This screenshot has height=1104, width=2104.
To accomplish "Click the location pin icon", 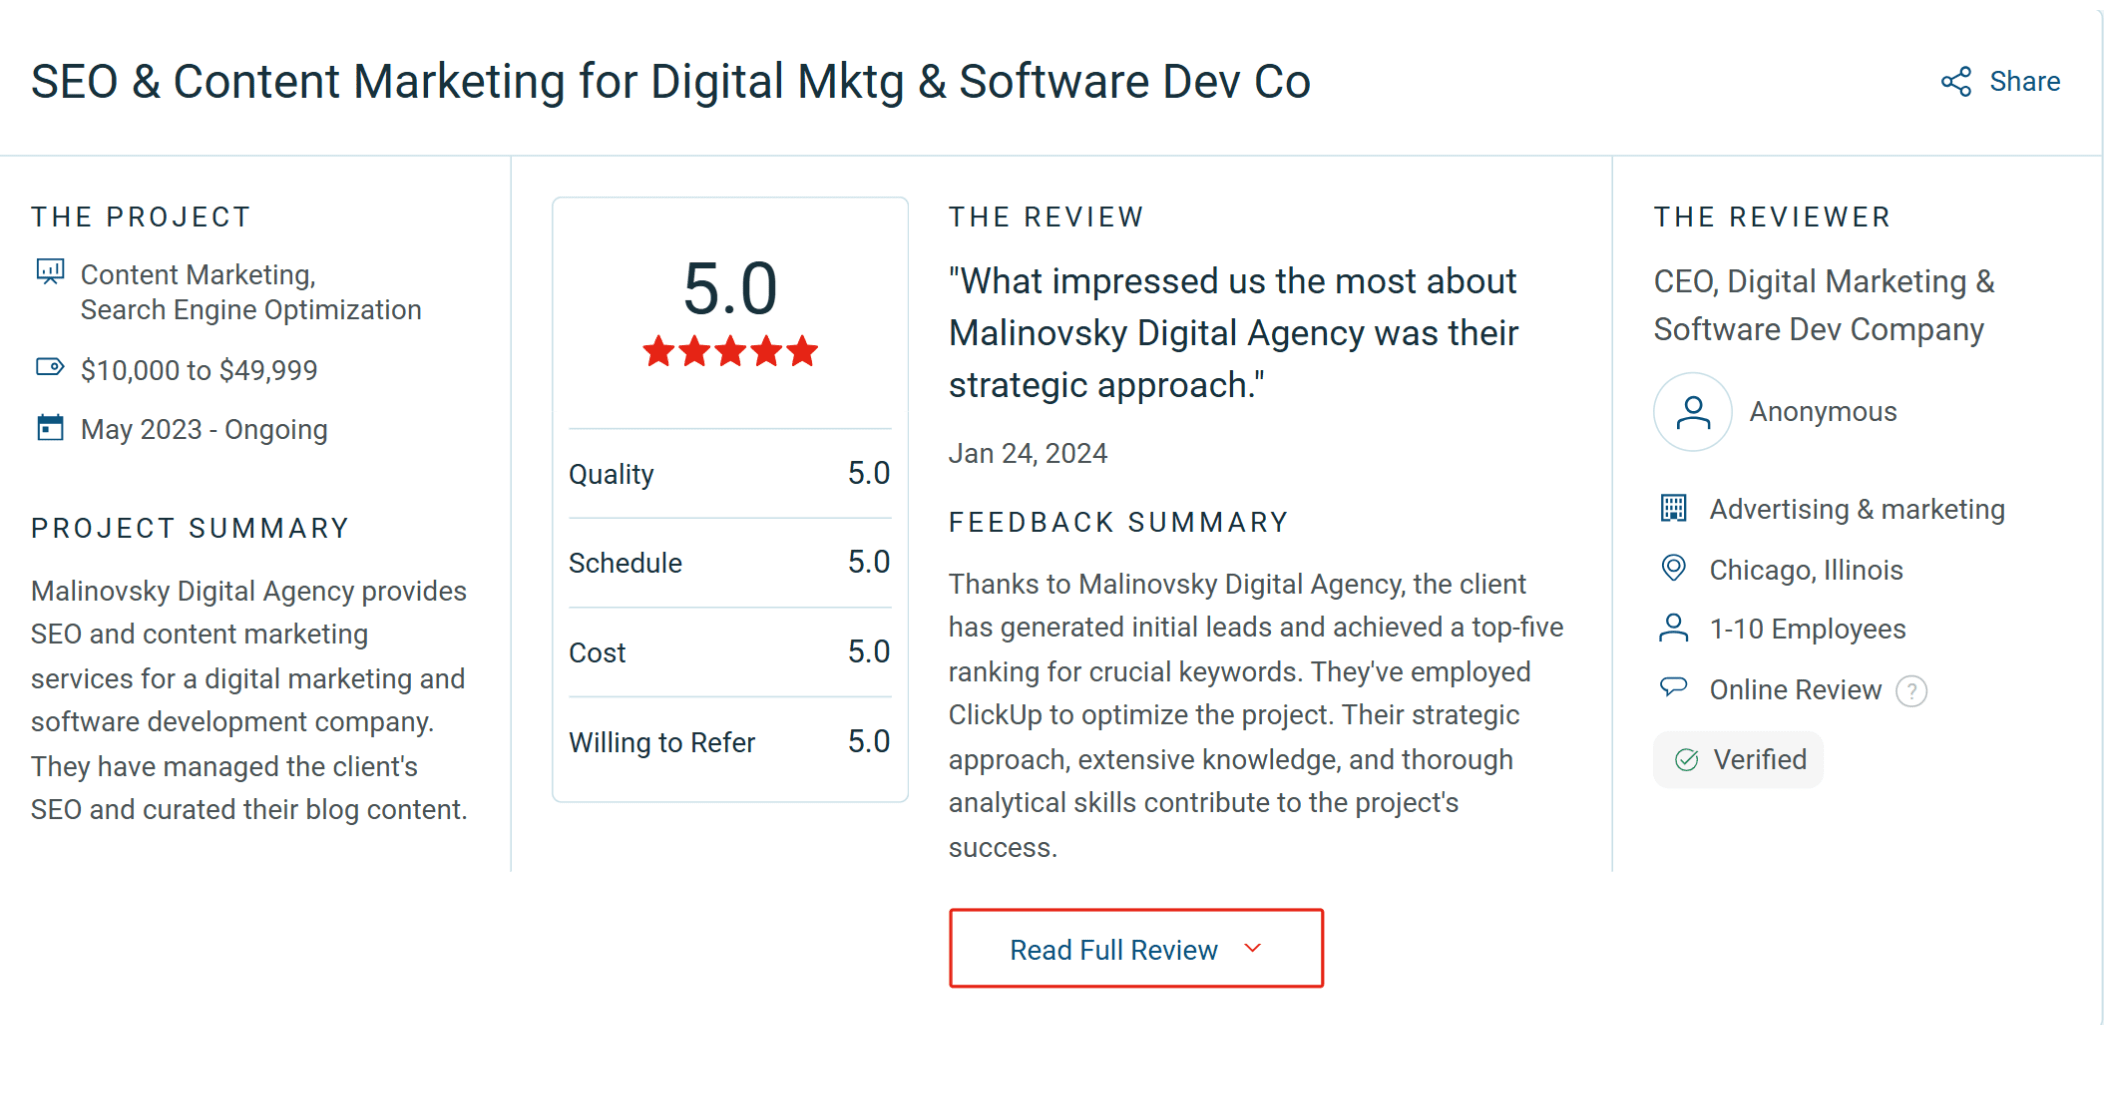I will click(1673, 569).
